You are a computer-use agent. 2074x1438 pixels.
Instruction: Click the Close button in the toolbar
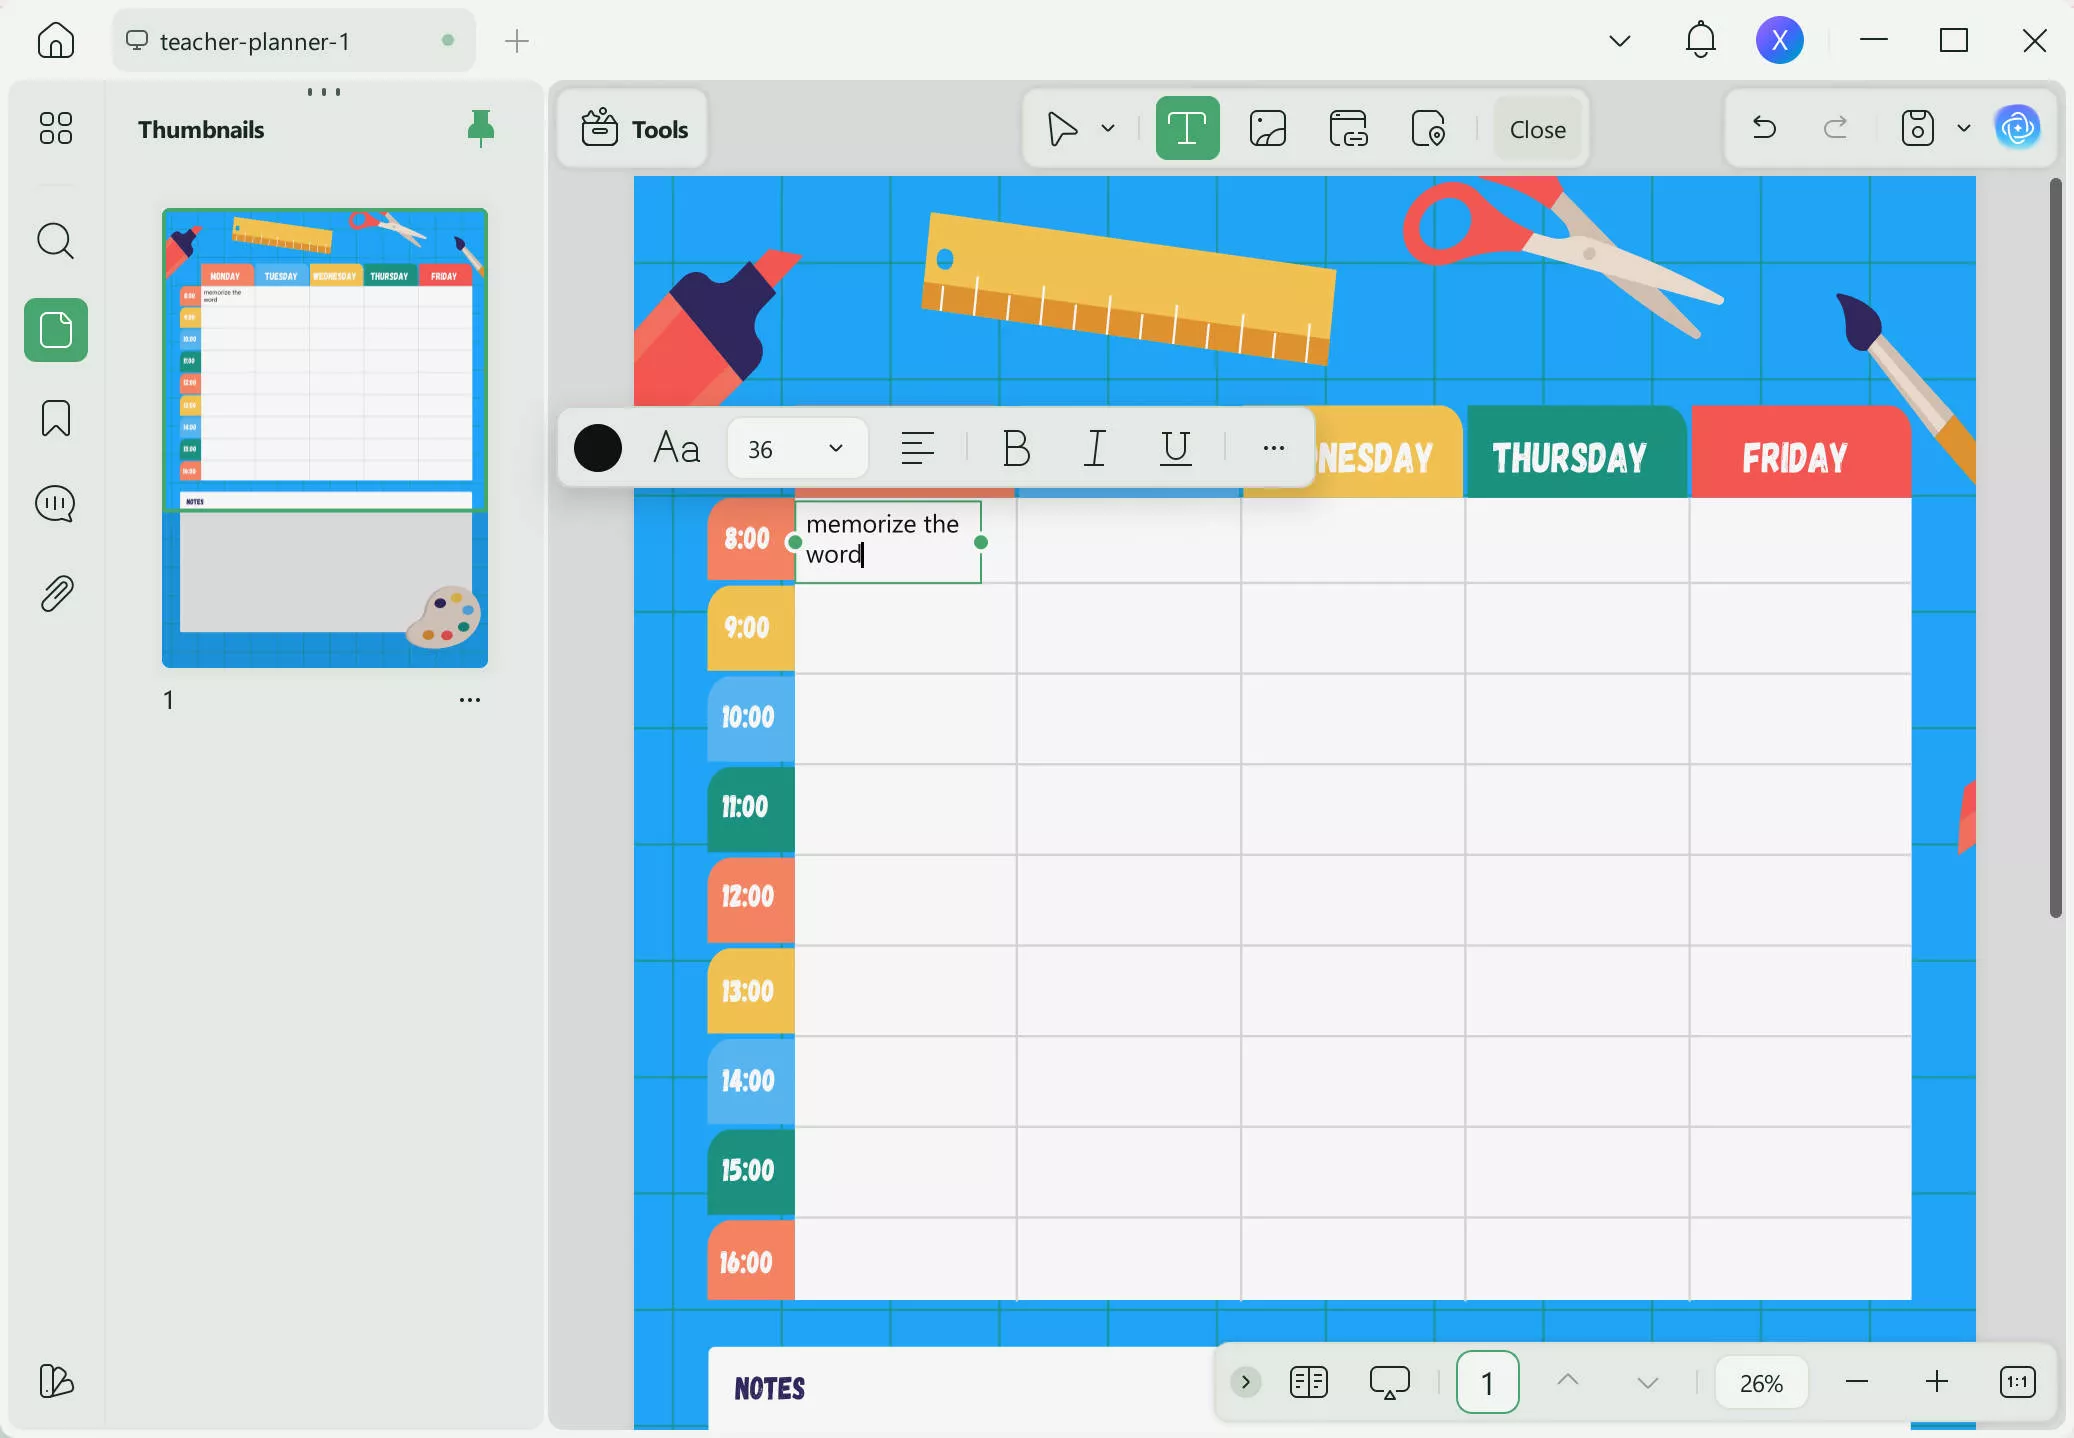(1535, 128)
